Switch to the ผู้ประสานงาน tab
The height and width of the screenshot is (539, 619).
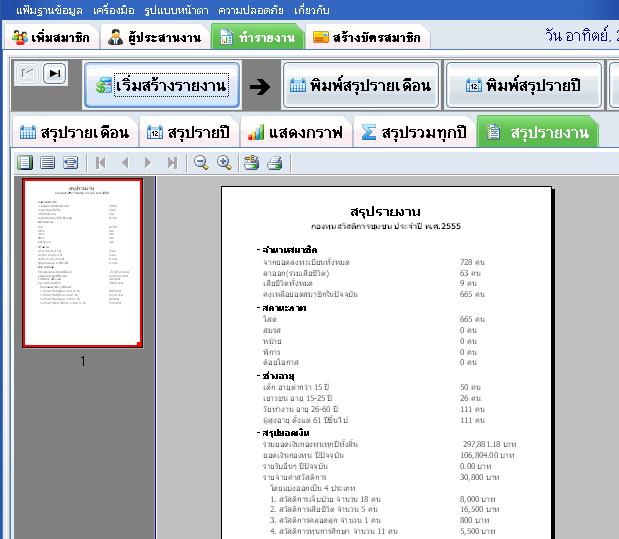pyautogui.click(x=154, y=38)
